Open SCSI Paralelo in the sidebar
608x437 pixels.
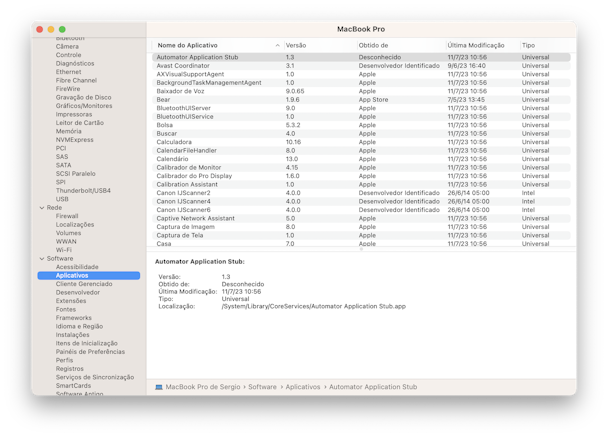[x=75, y=174]
